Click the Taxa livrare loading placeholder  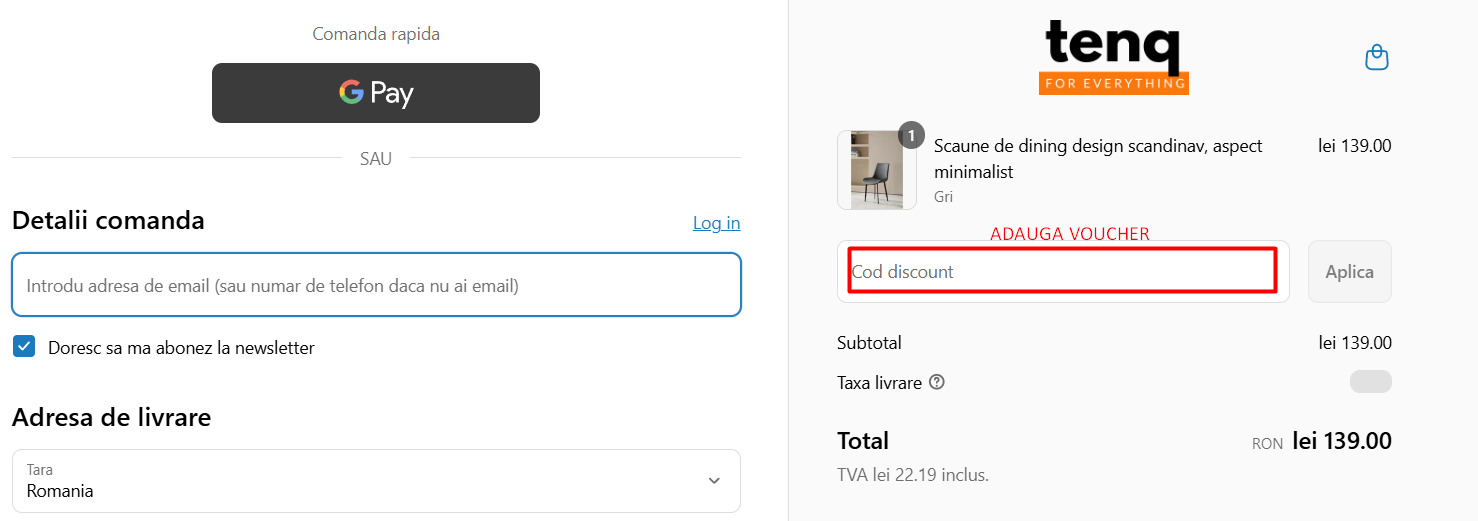(x=1370, y=381)
